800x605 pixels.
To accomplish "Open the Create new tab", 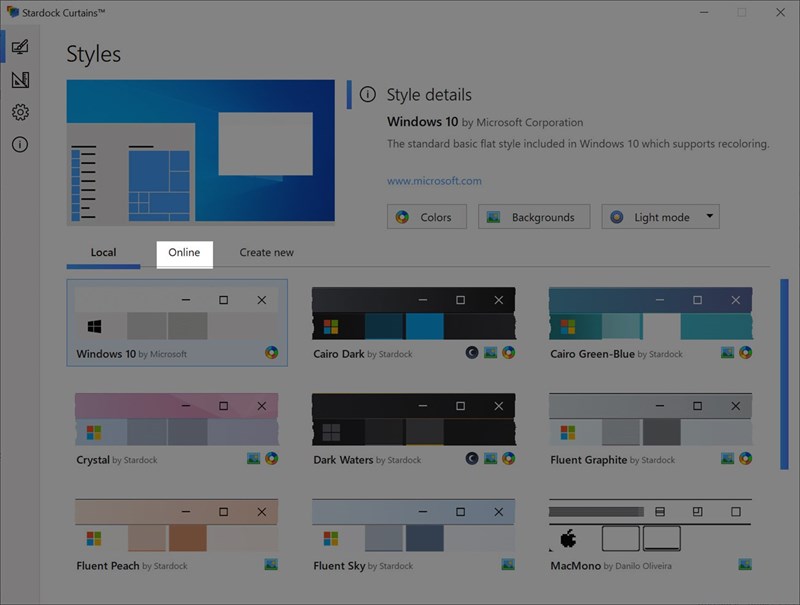I will point(266,253).
